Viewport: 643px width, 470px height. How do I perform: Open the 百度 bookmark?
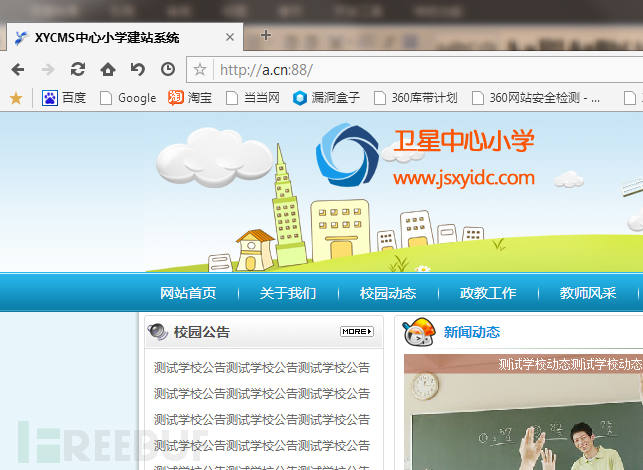pos(64,98)
